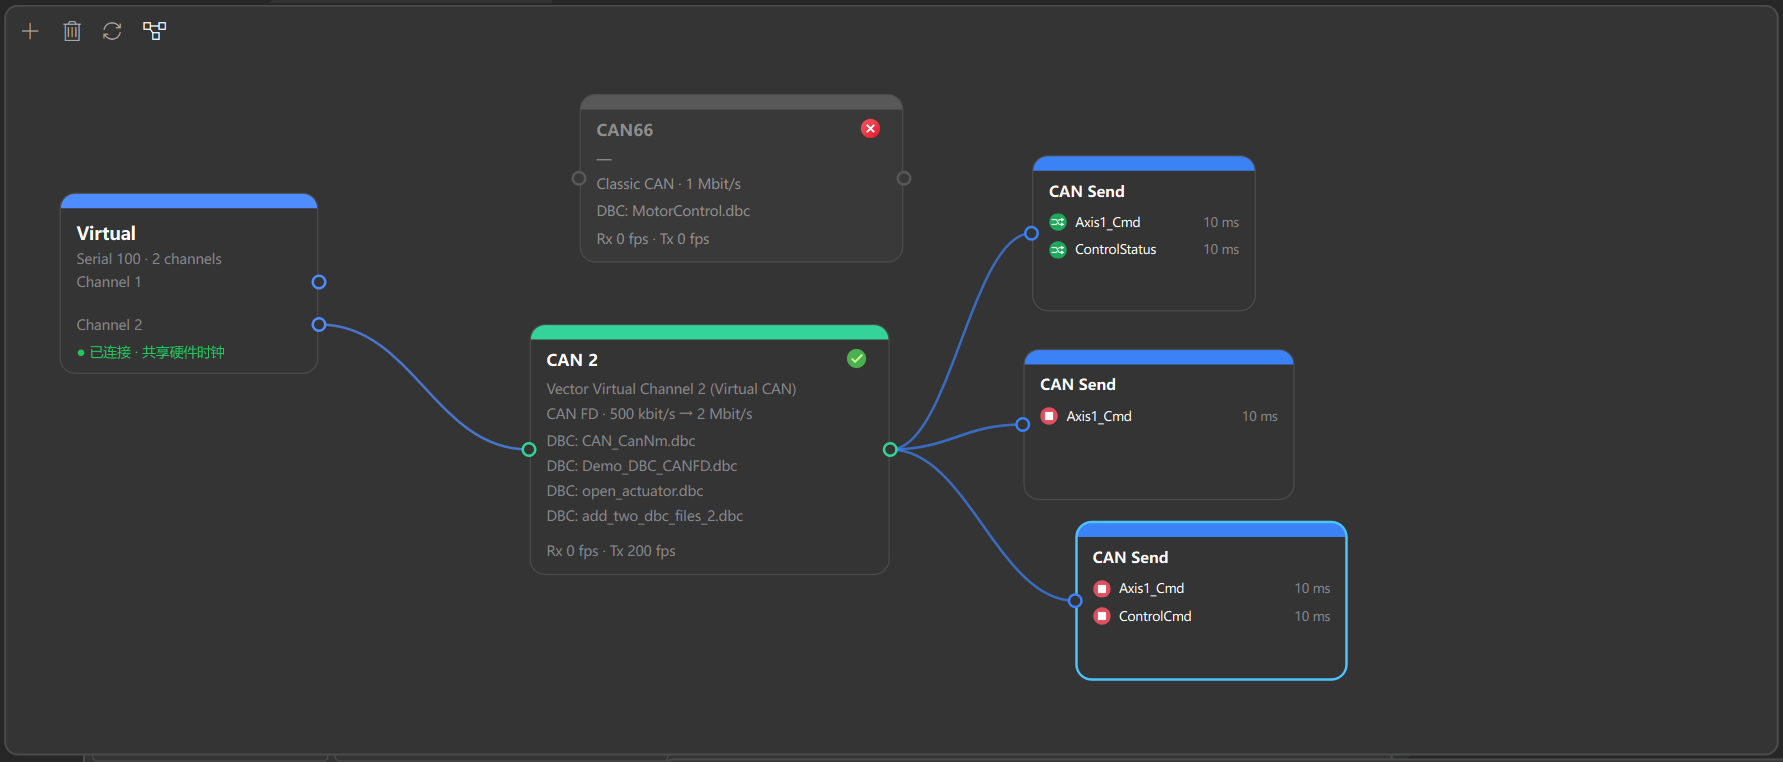
Task: Click 'Vector Virtual Channel 2 (Virtual CAN)' text
Action: click(671, 389)
